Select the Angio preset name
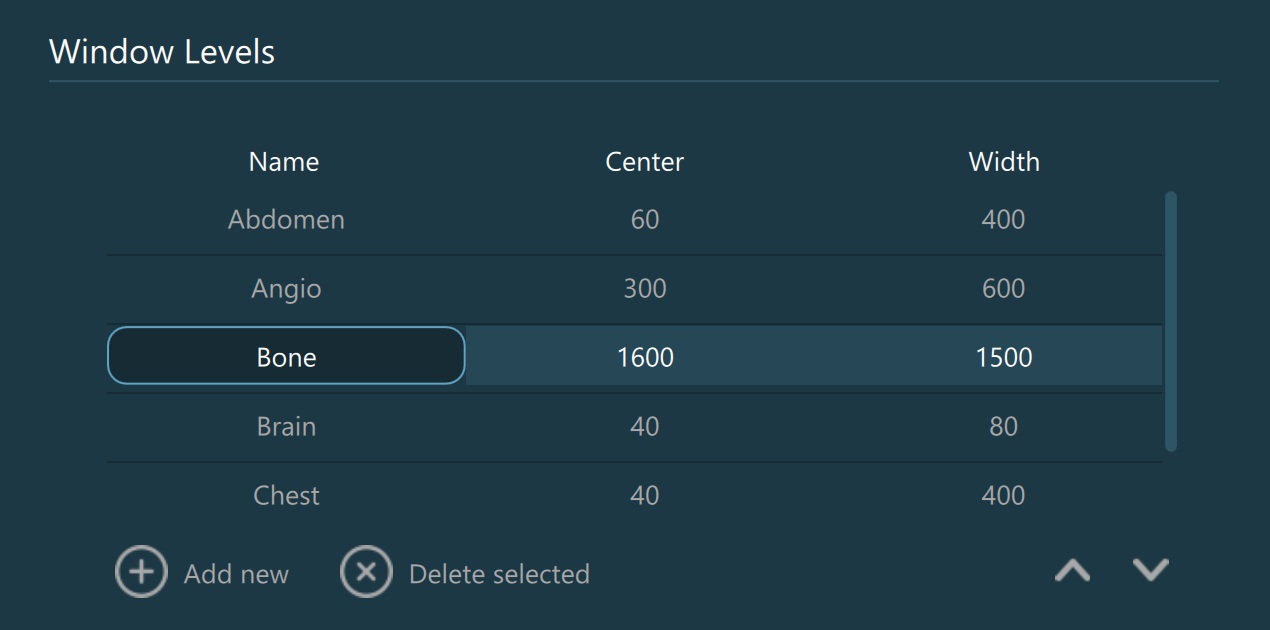 [286, 289]
